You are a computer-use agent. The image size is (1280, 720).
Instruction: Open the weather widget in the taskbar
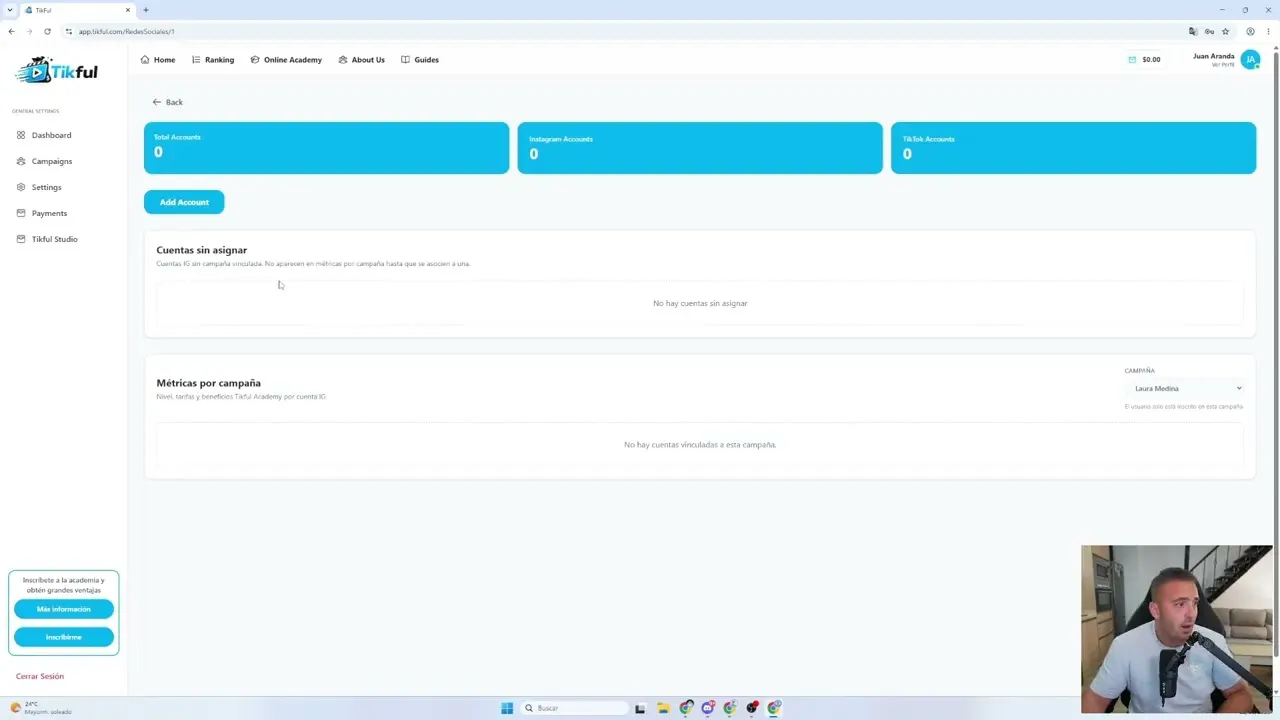click(x=40, y=708)
